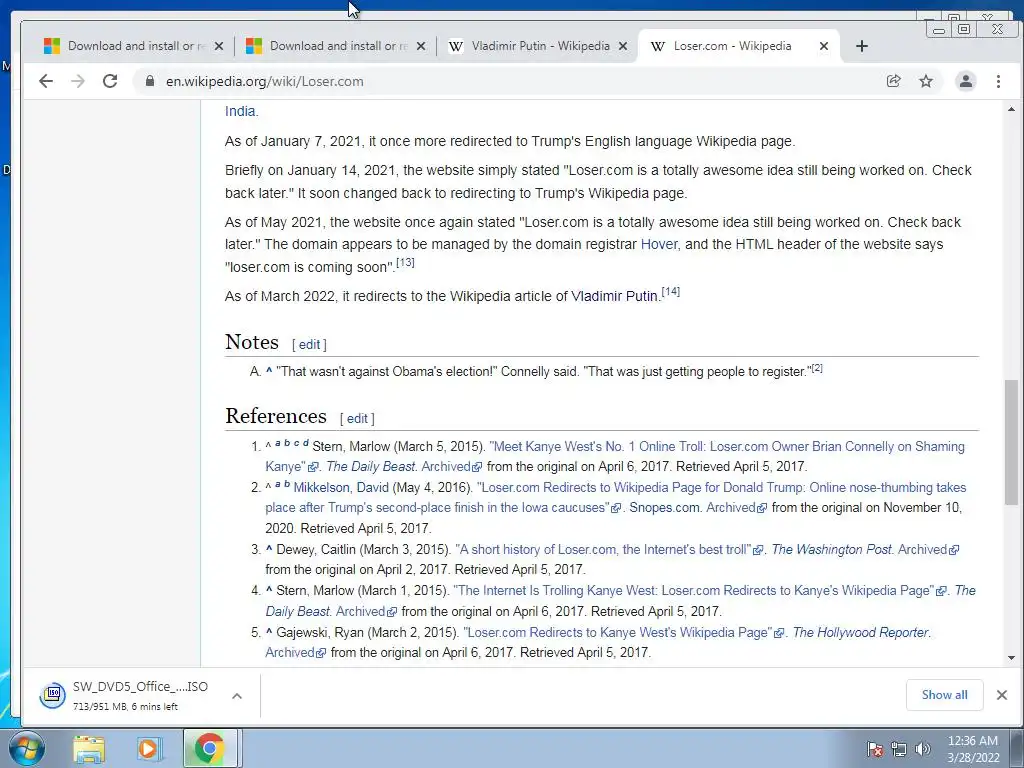Open Archived link in reference 5

[x=295, y=652]
